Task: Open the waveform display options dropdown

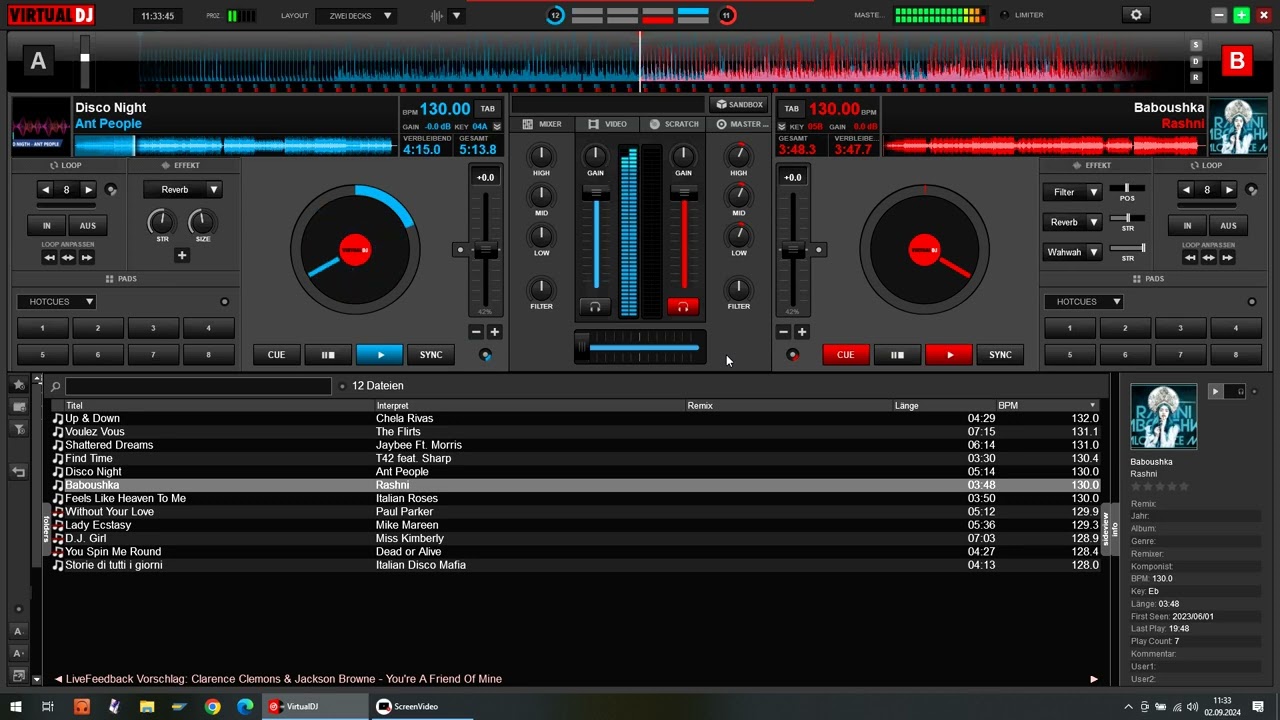Action: click(456, 16)
